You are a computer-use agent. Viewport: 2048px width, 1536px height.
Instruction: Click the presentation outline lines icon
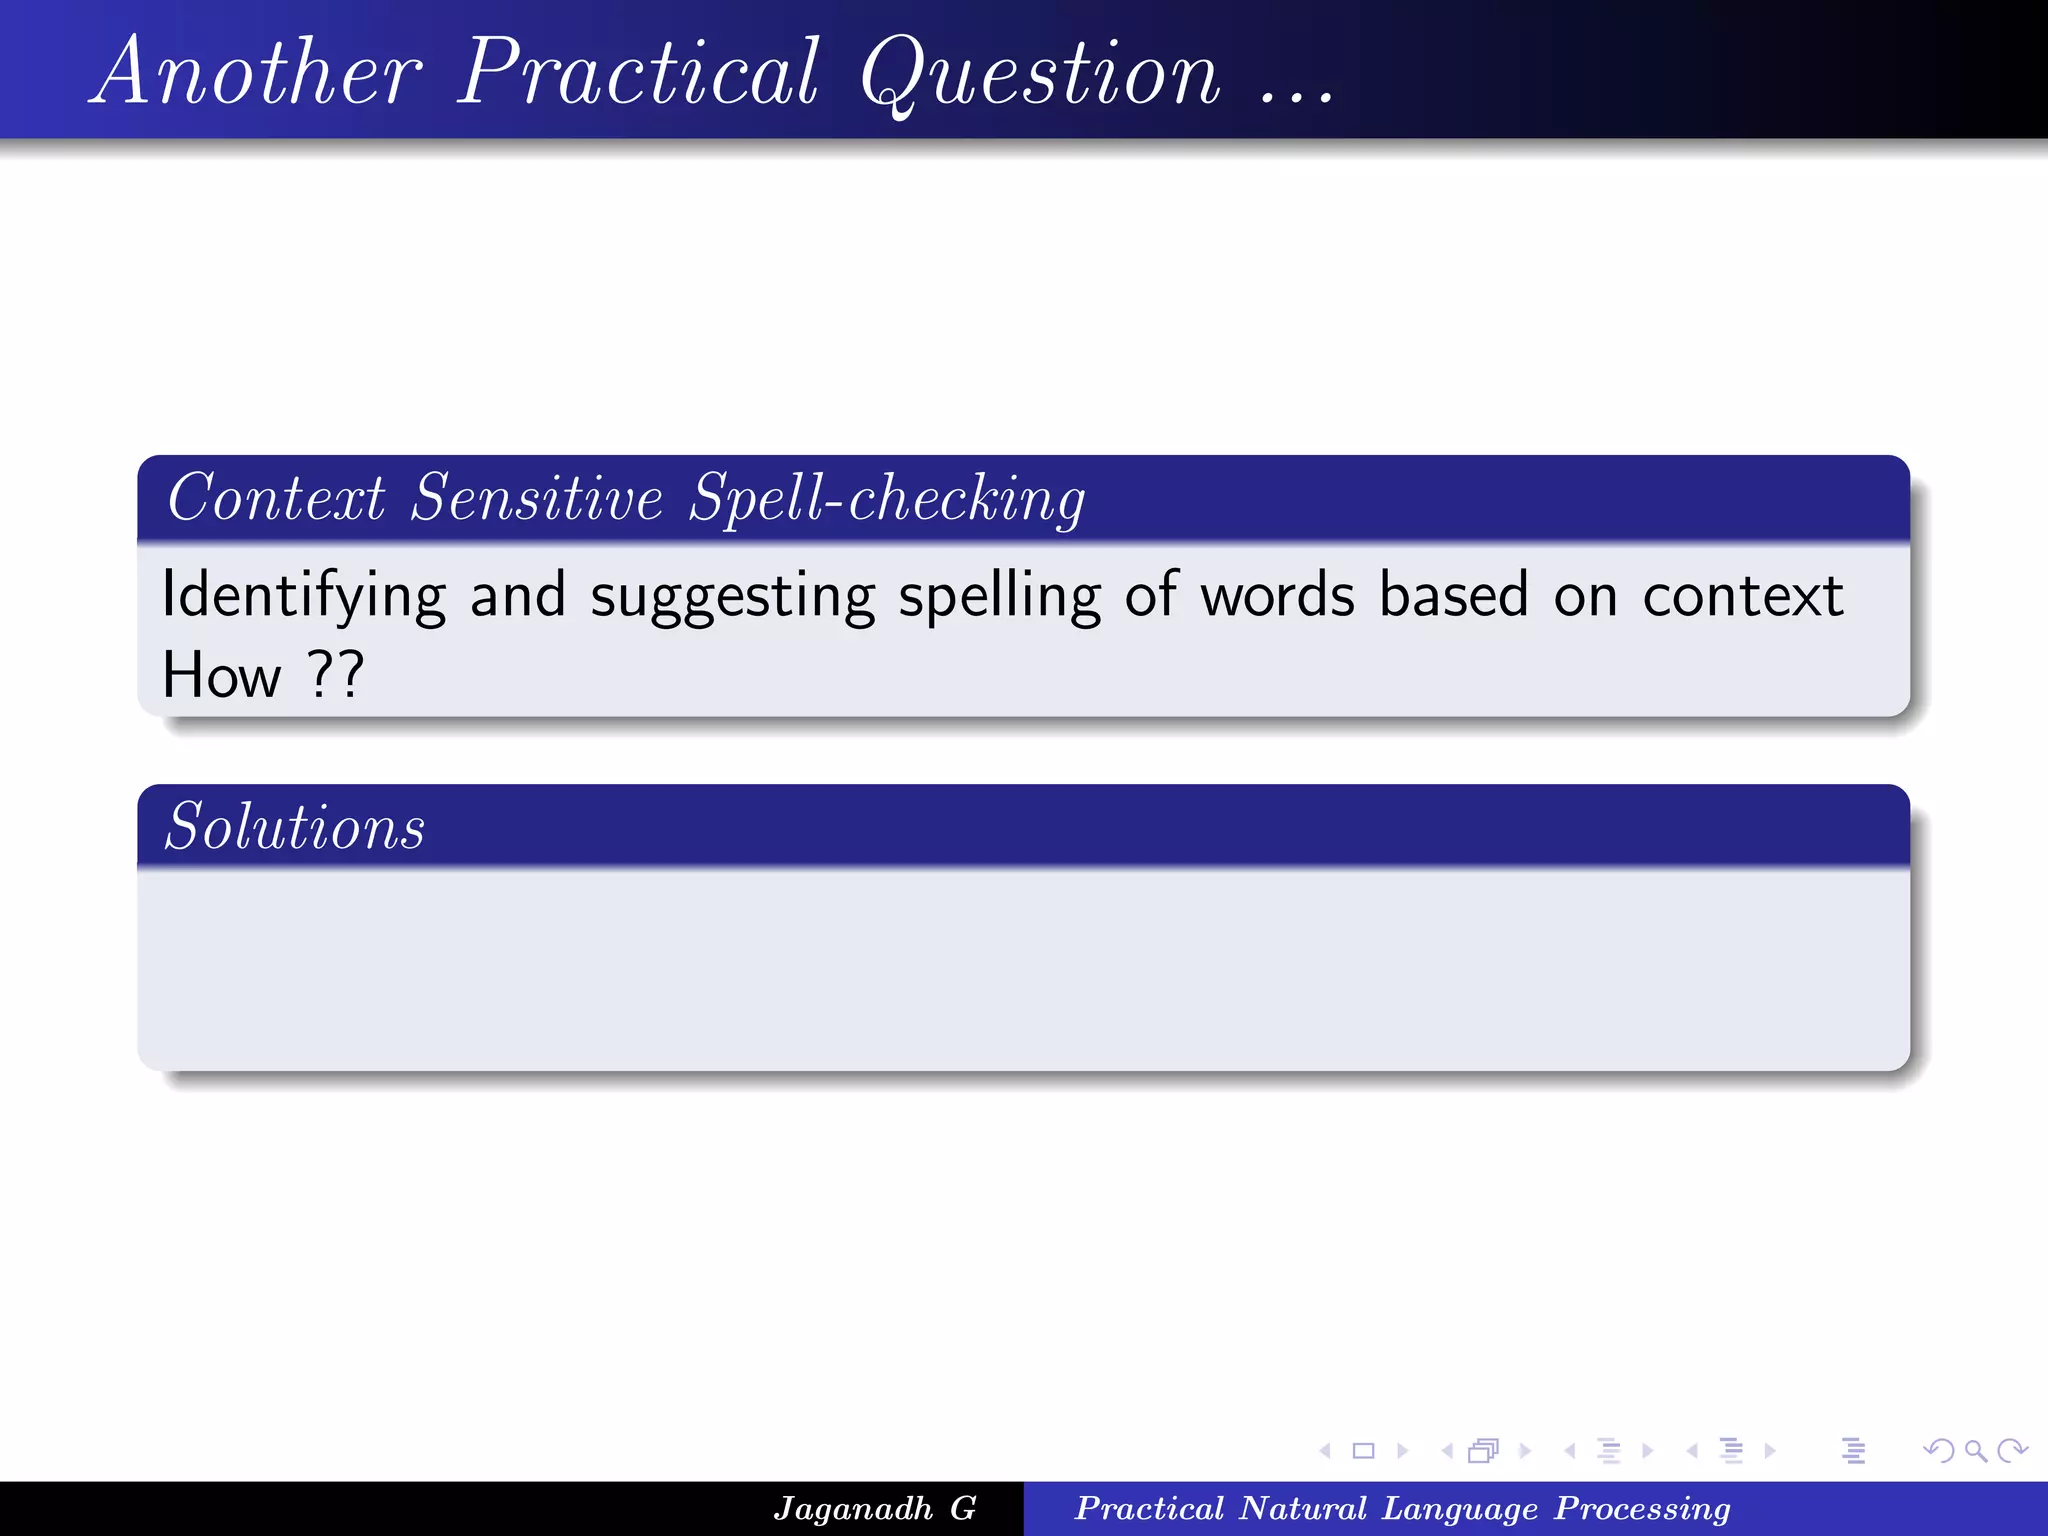tap(1853, 1451)
